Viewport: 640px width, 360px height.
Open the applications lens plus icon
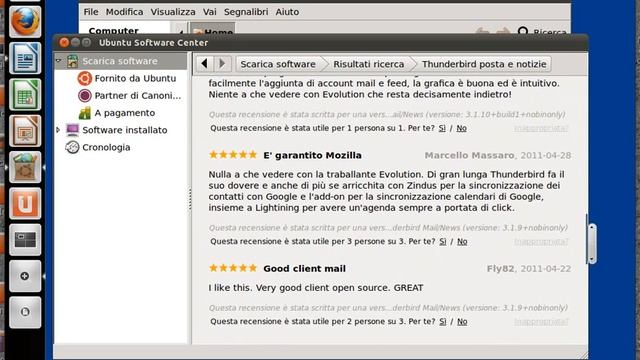pyautogui.click(x=25, y=276)
